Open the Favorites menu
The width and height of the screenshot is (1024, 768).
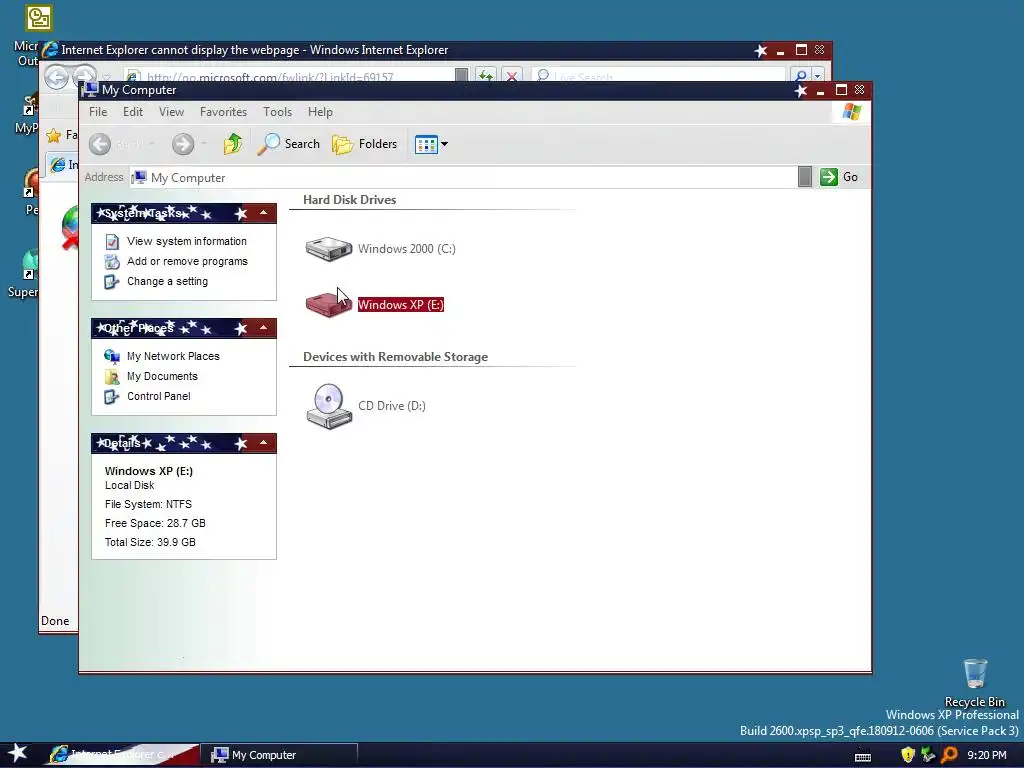click(x=223, y=112)
